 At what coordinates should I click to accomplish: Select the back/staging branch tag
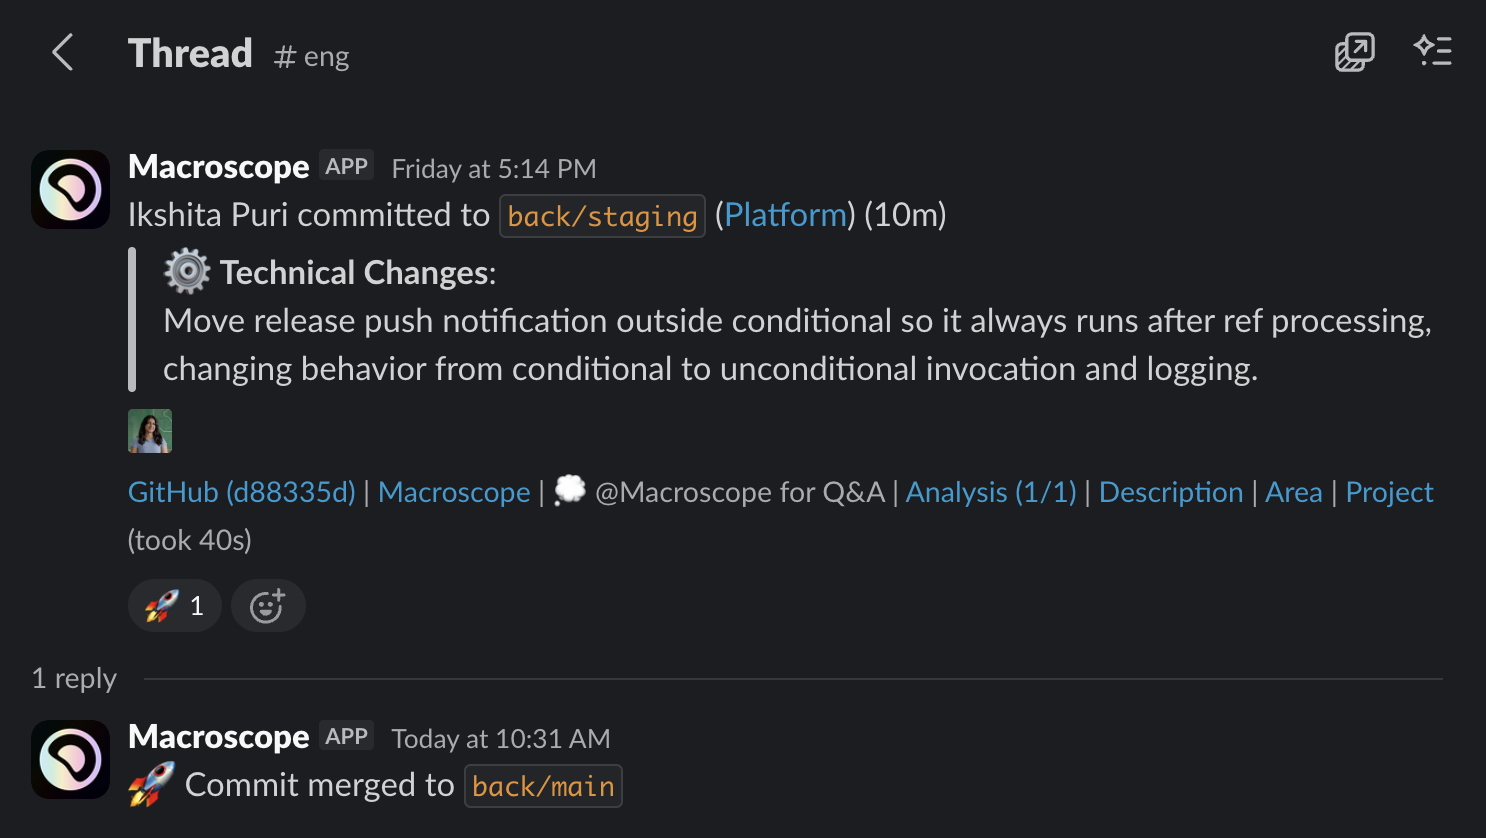[602, 215]
